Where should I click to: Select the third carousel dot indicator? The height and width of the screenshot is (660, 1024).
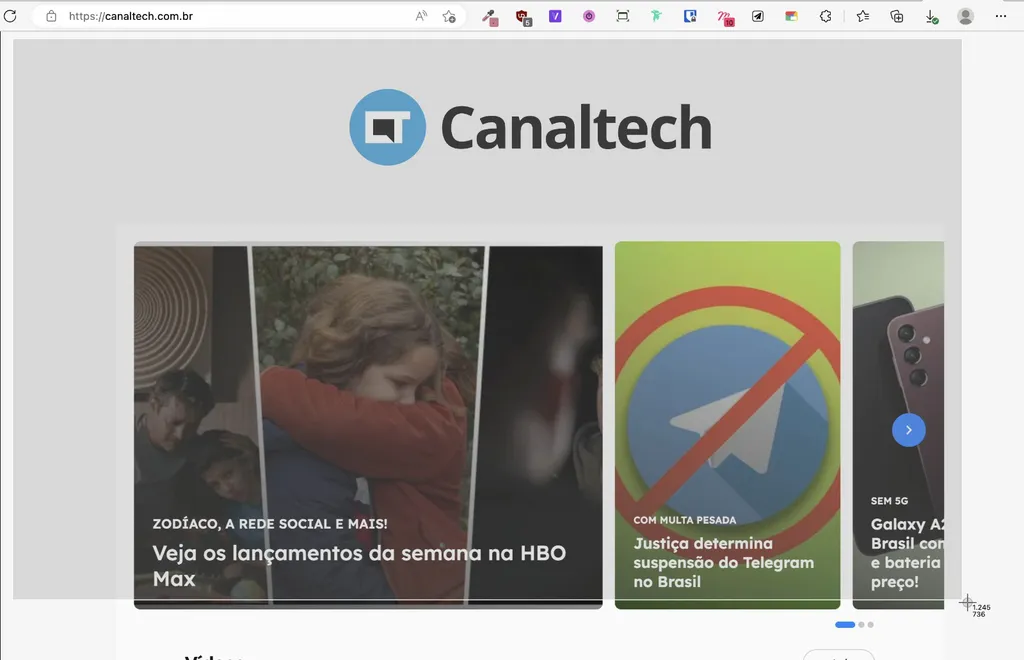pyautogui.click(x=871, y=625)
